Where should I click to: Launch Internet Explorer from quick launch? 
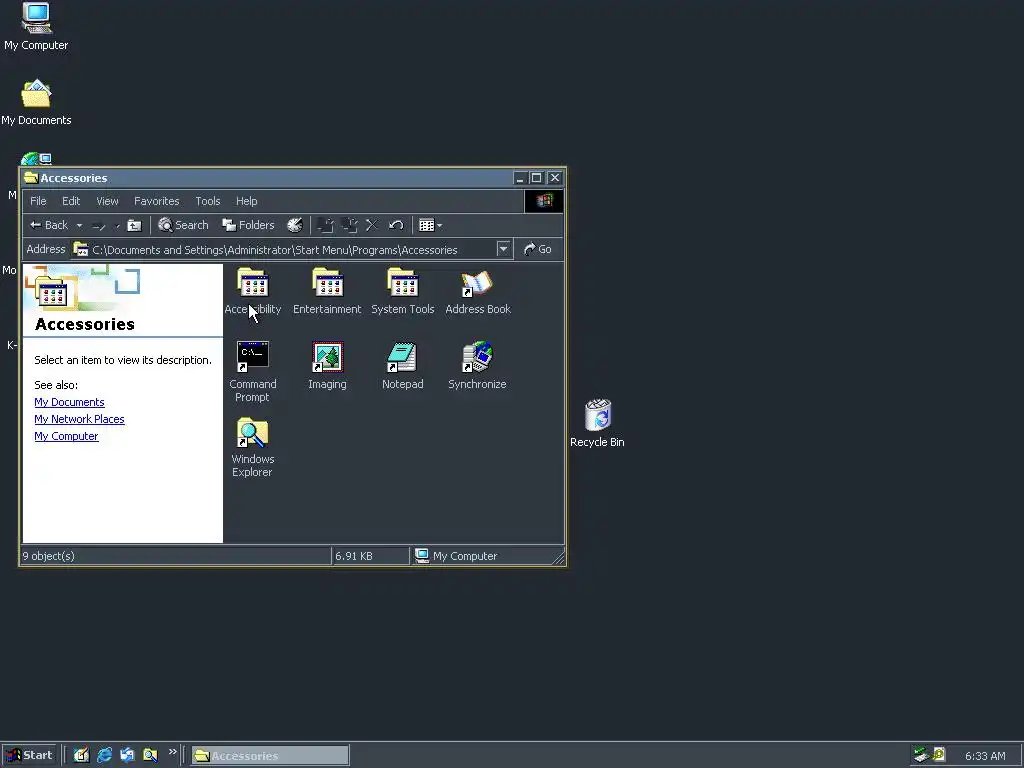coord(104,755)
